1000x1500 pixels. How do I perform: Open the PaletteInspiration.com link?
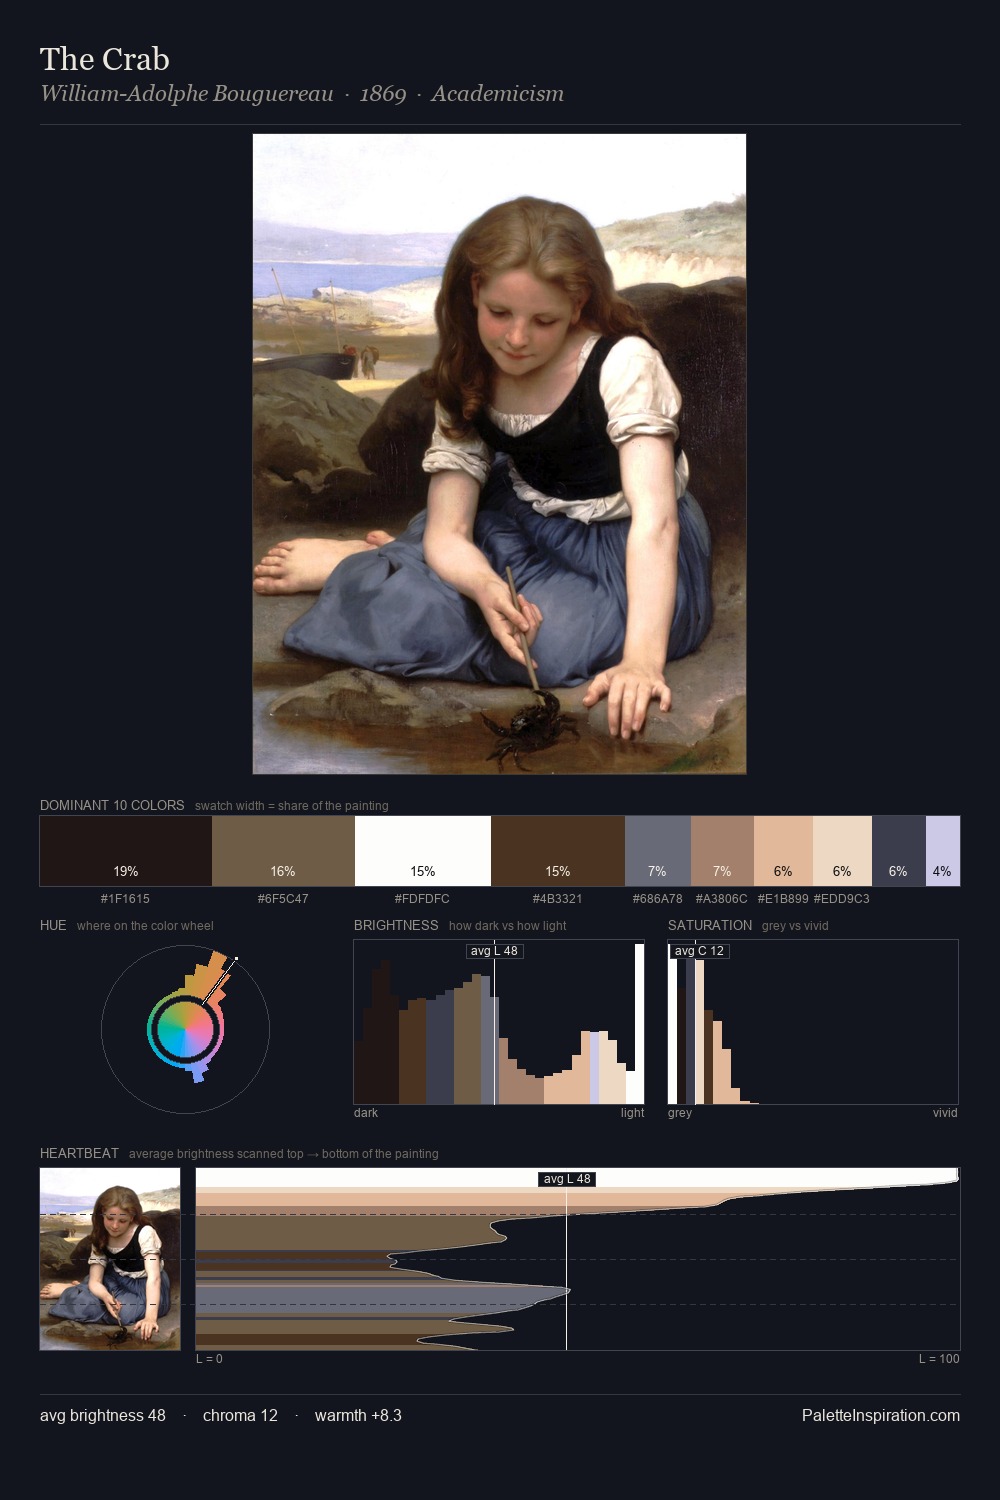(x=881, y=1415)
